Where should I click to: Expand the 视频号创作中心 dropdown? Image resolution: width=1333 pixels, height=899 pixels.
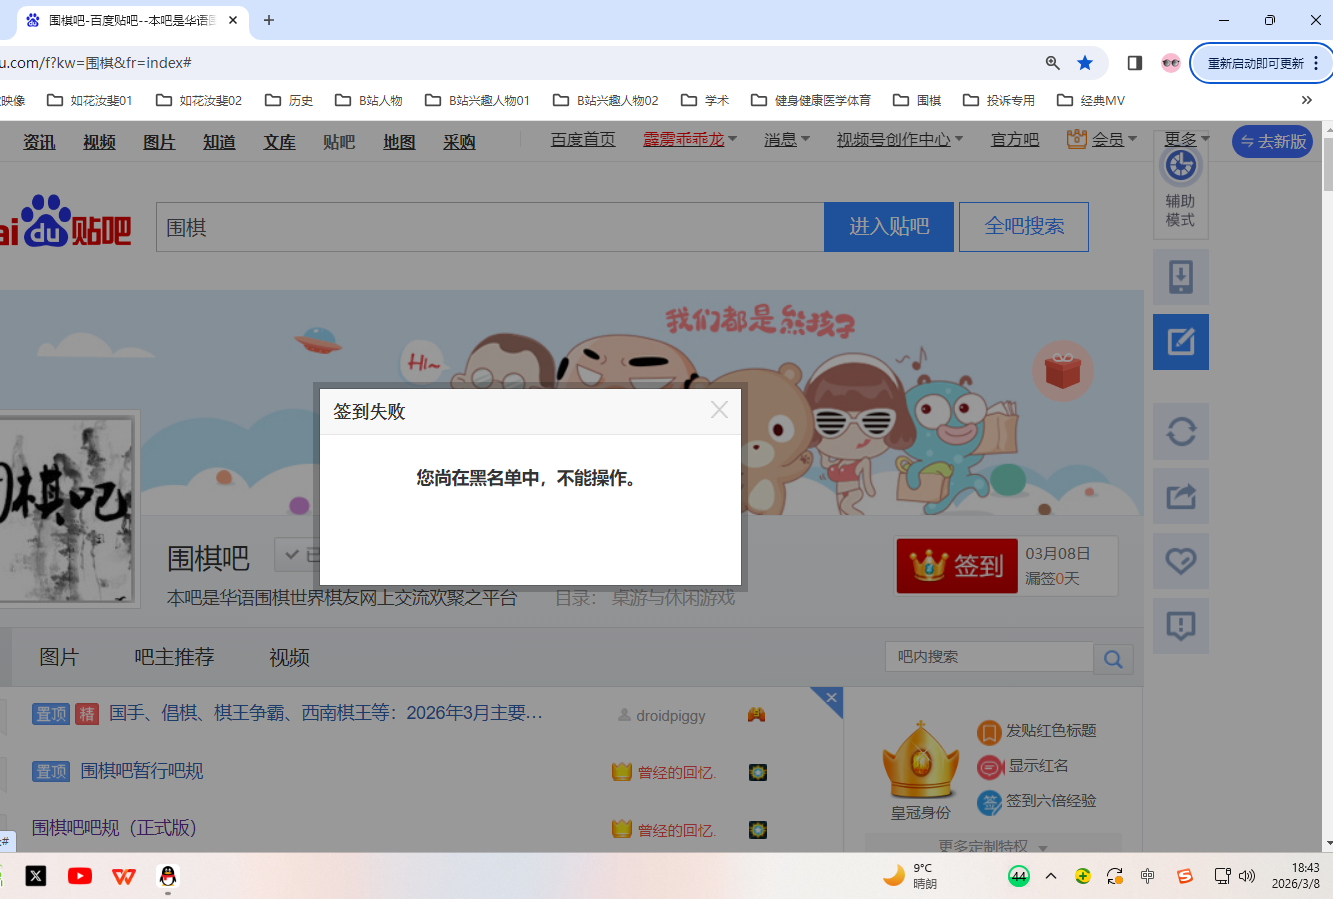pos(899,140)
